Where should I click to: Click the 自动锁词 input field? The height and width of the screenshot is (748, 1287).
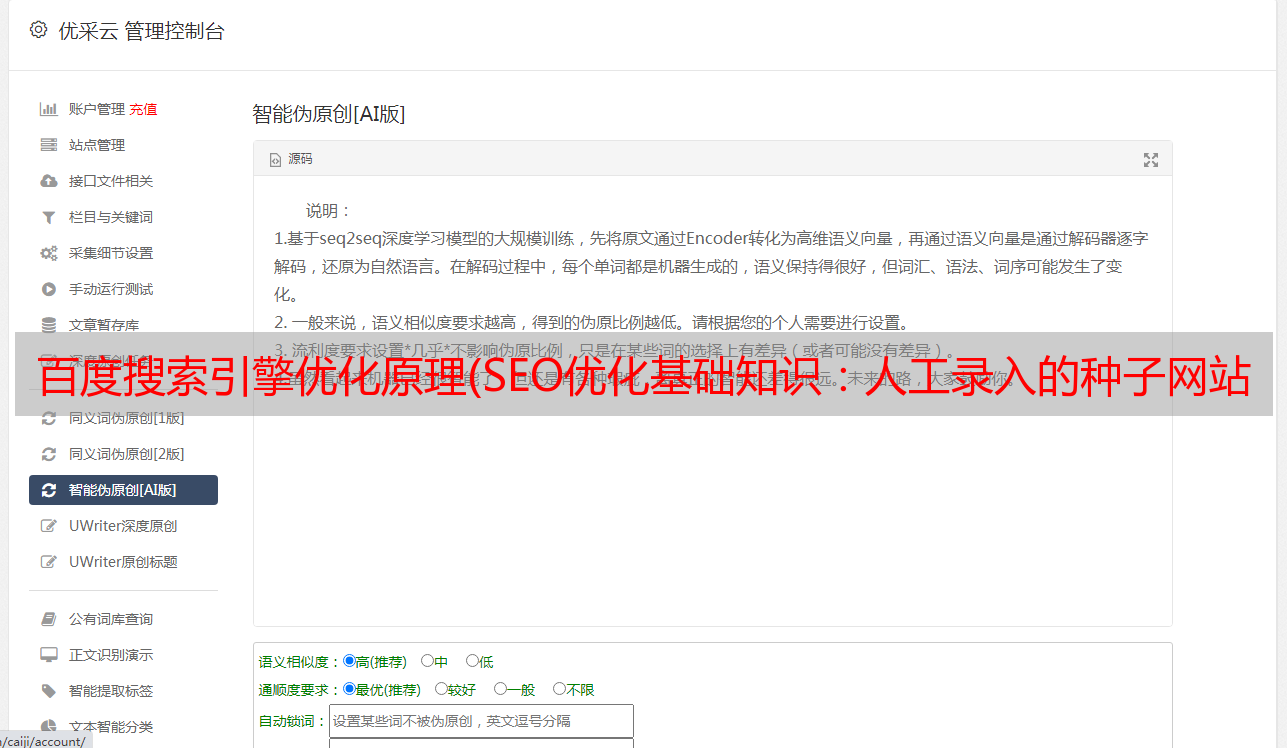point(481,721)
